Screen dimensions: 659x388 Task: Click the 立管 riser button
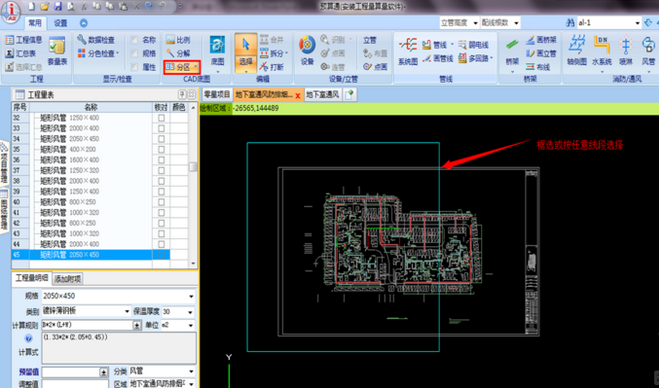click(x=370, y=40)
